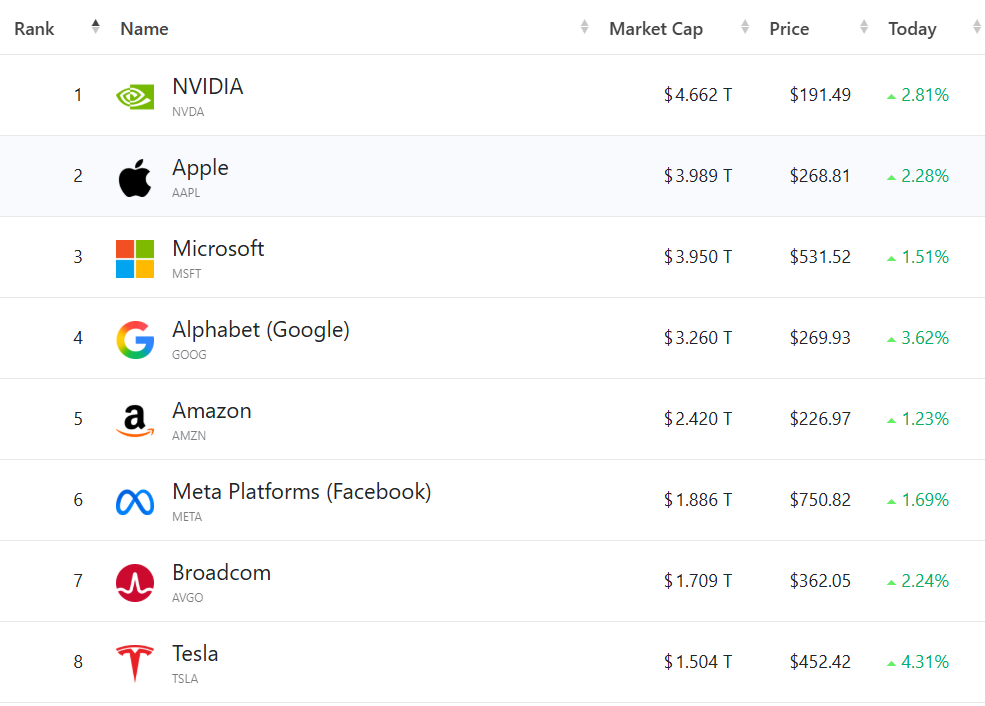Click Apple's $3.989 T market cap
The height and width of the screenshot is (706, 985).
698,176
